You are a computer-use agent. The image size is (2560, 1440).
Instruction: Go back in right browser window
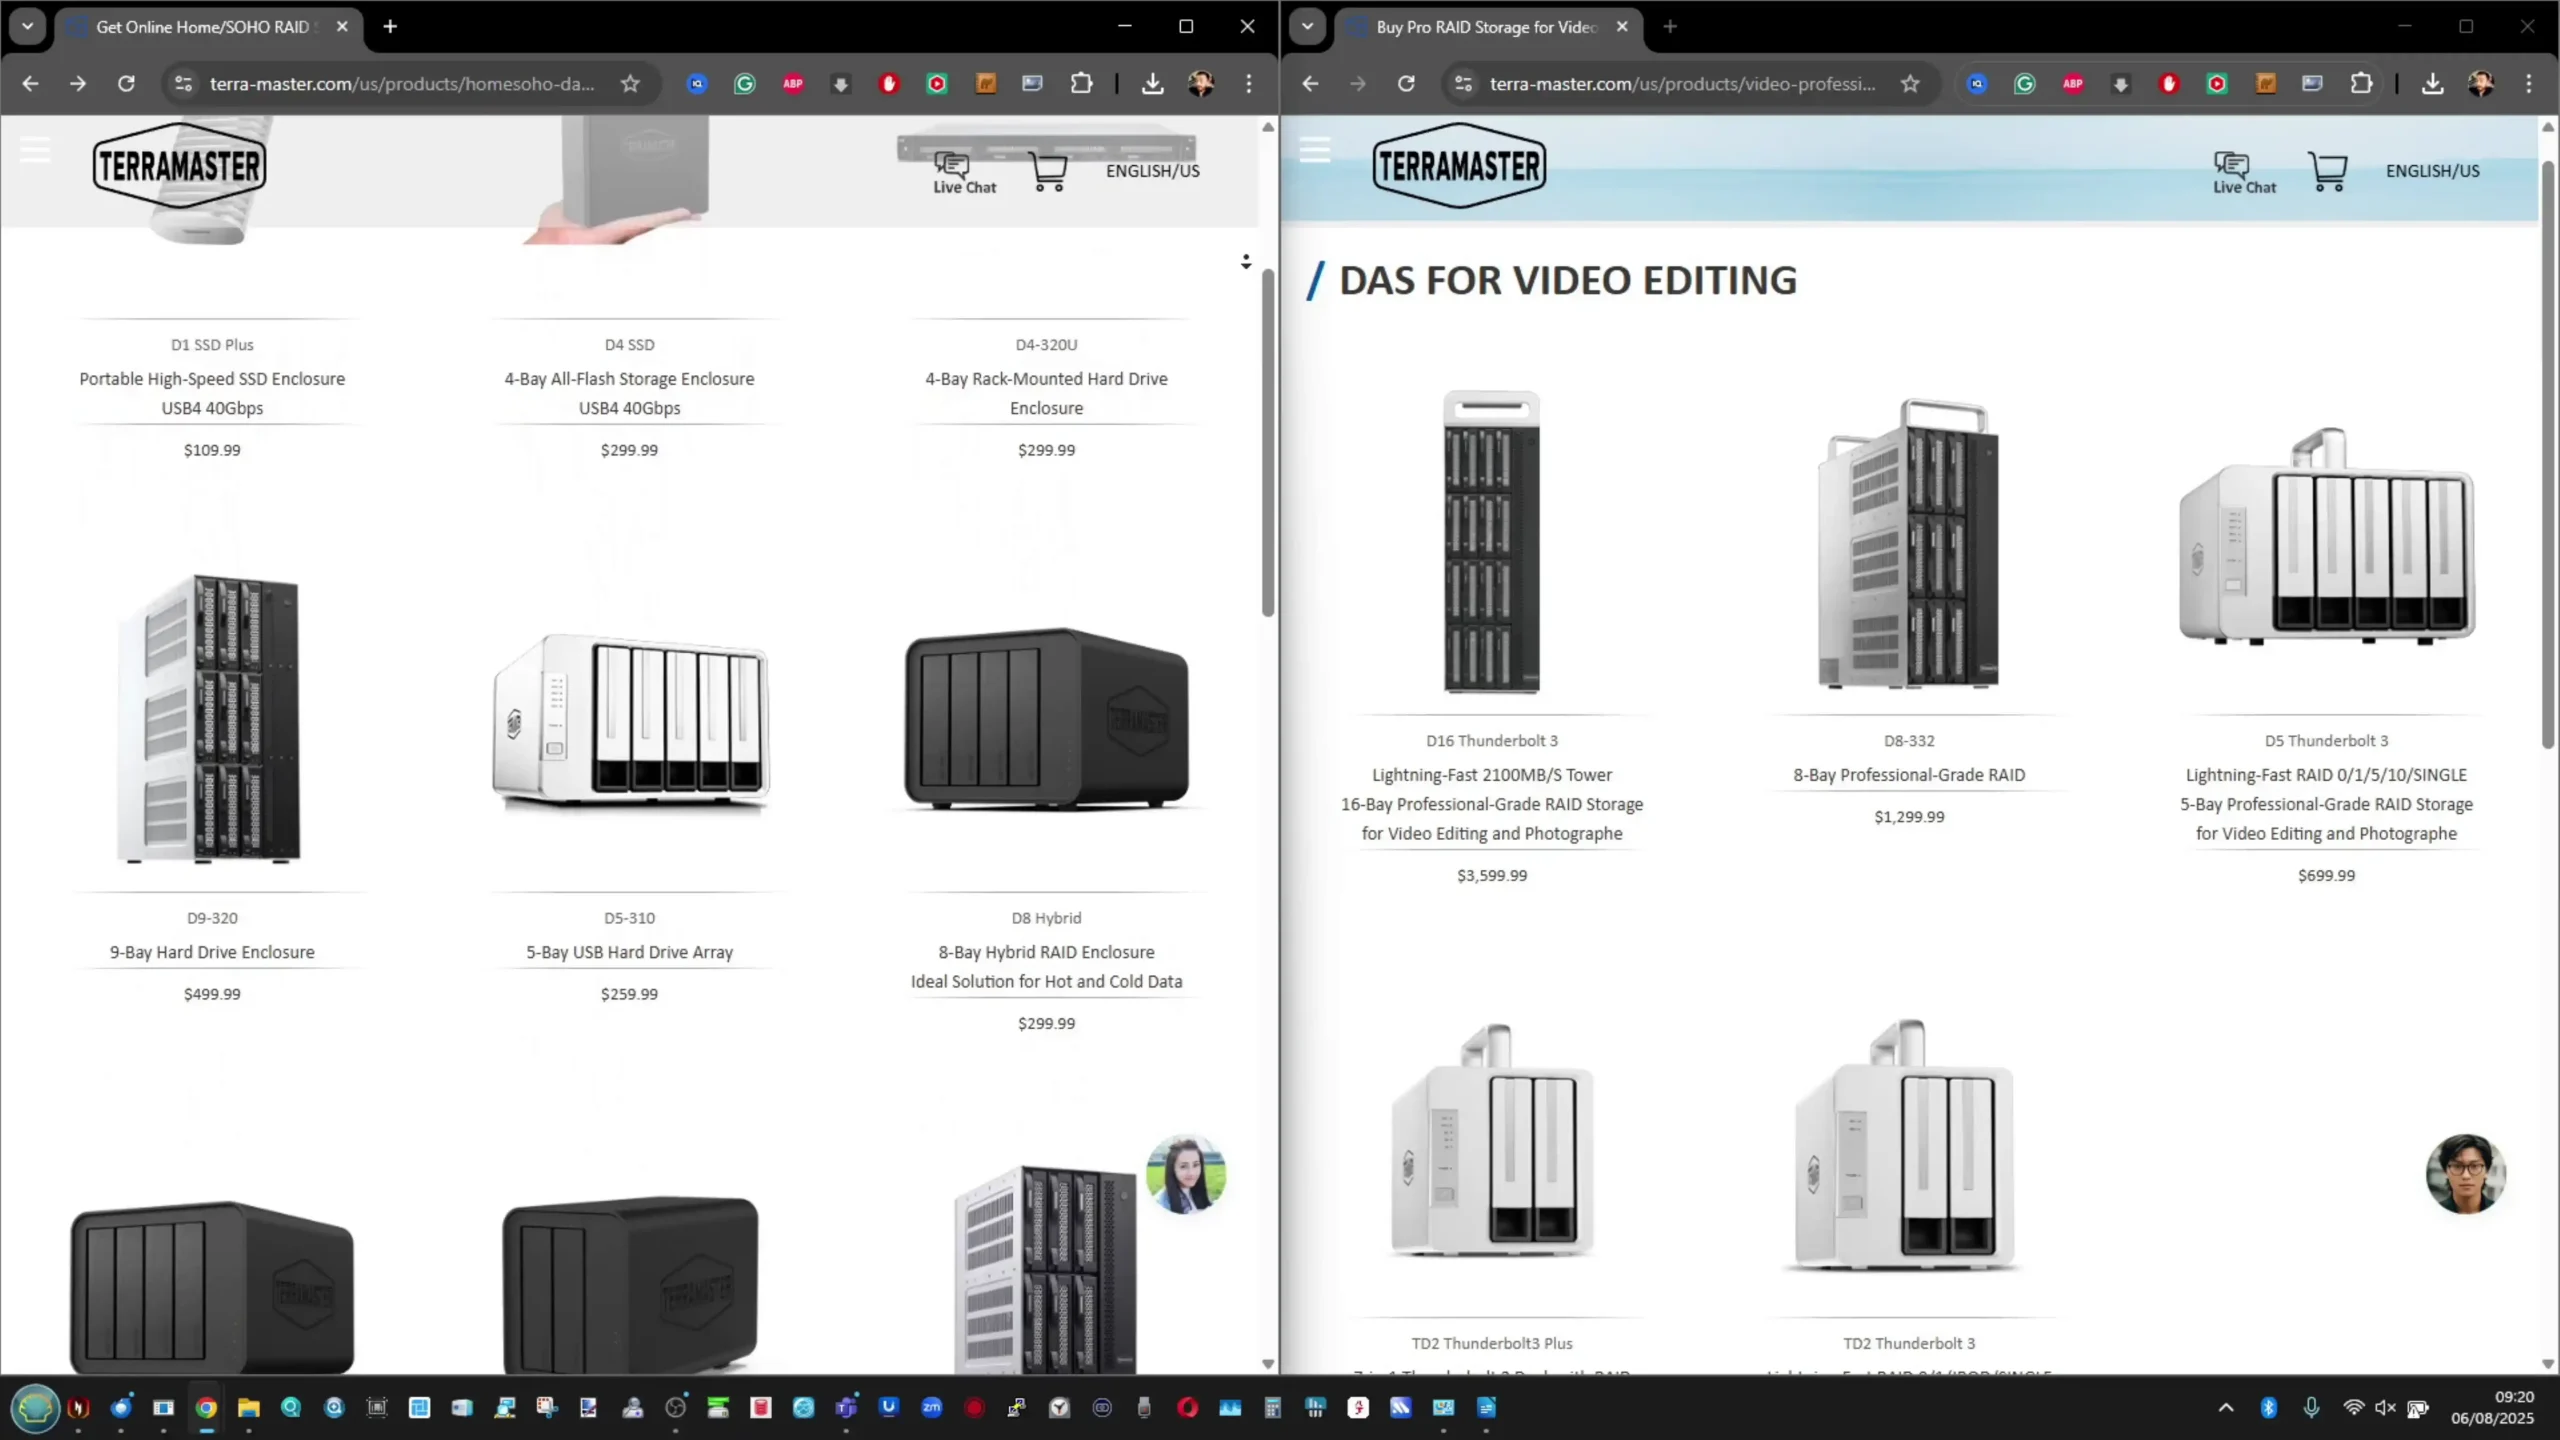click(1310, 83)
